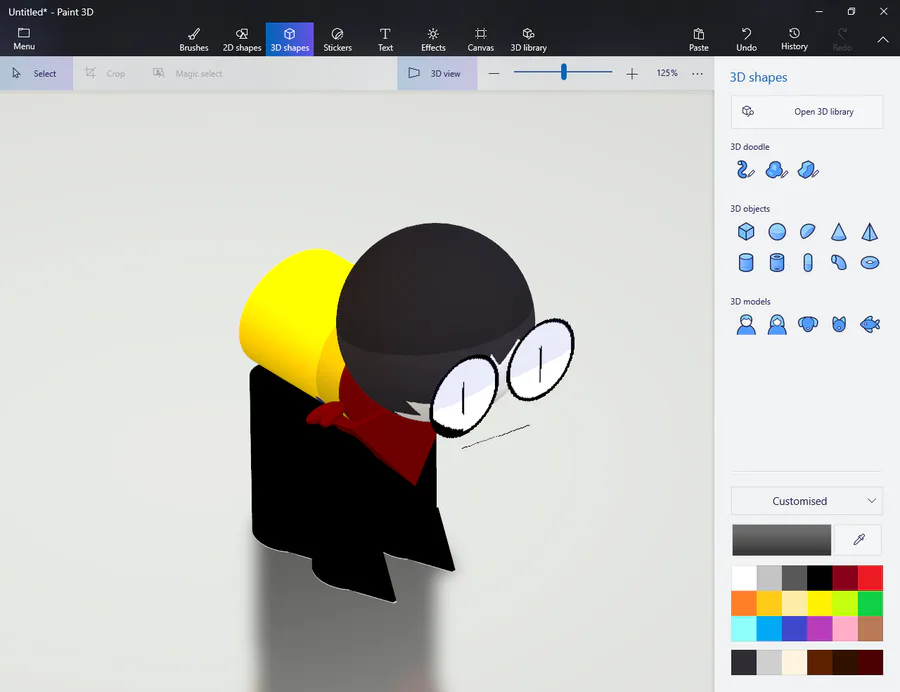Insert a cylinder 3D object
The image size is (900, 692).
click(x=746, y=263)
